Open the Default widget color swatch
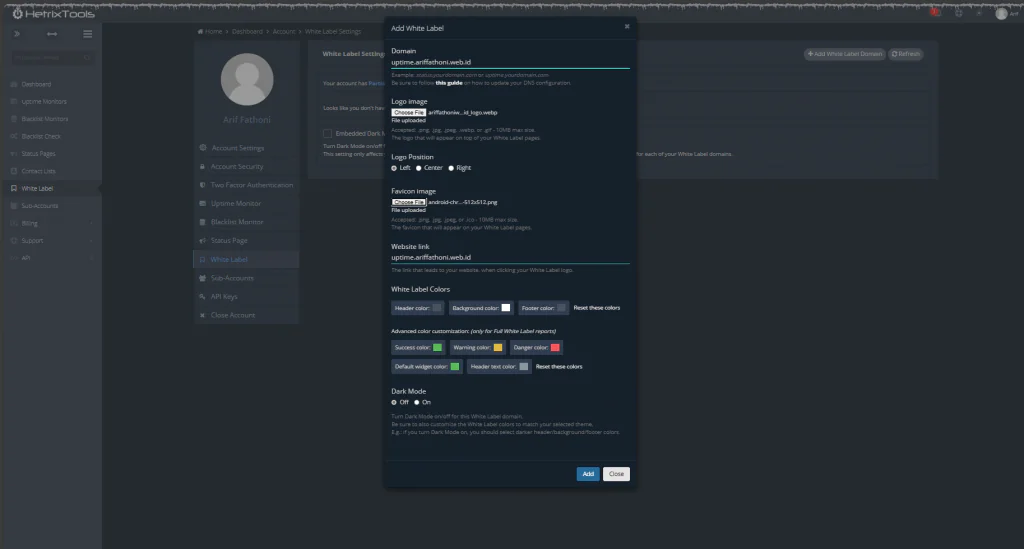This screenshot has height=549, width=1024. 455,367
